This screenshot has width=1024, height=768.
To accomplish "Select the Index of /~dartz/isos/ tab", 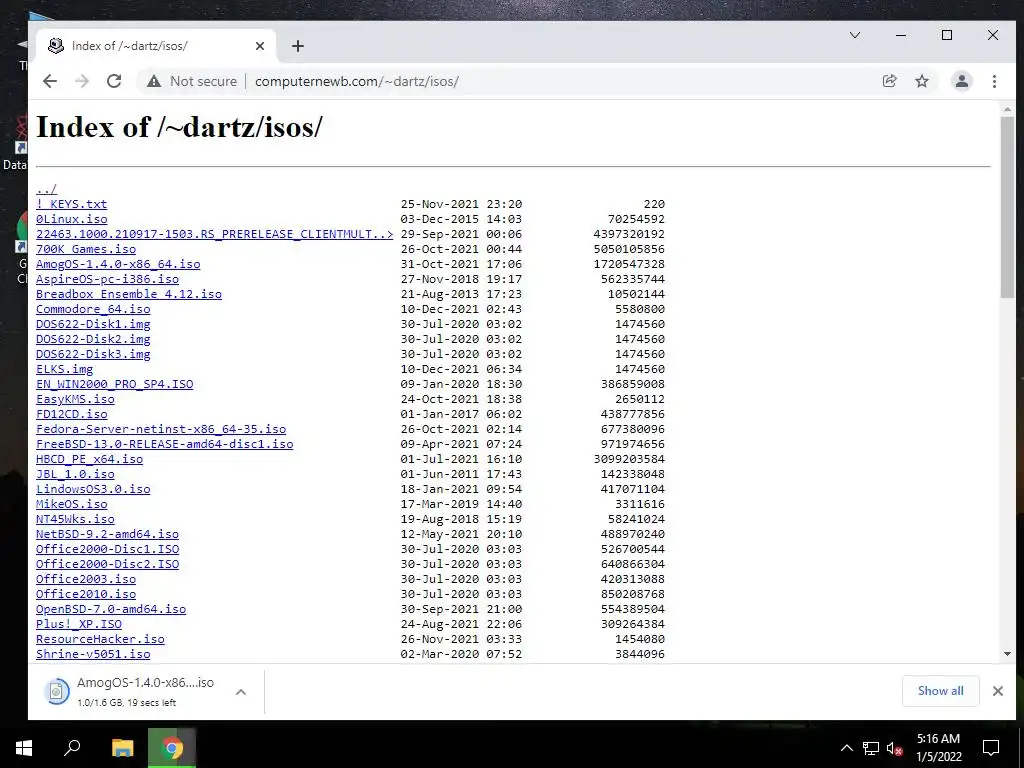I will [155, 46].
